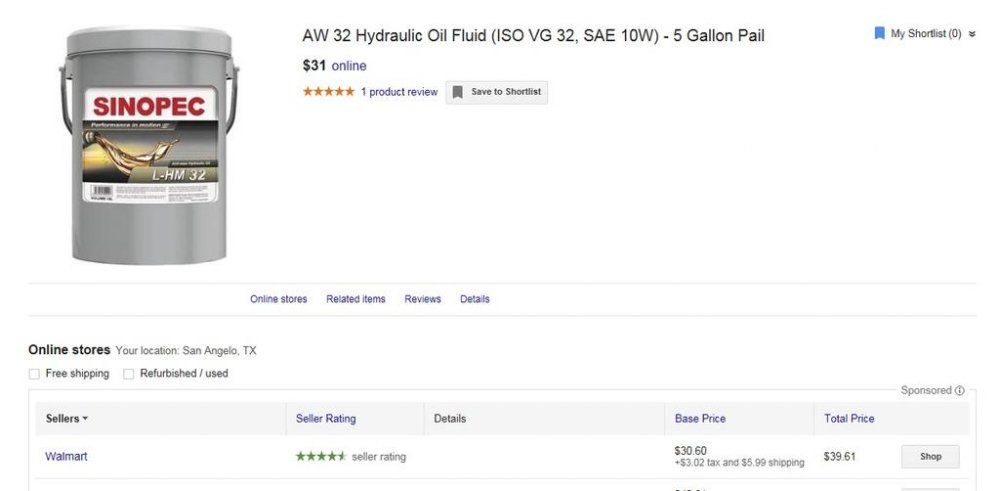The image size is (1000, 491).
Task: Jump to the Details tab
Action: point(475,299)
